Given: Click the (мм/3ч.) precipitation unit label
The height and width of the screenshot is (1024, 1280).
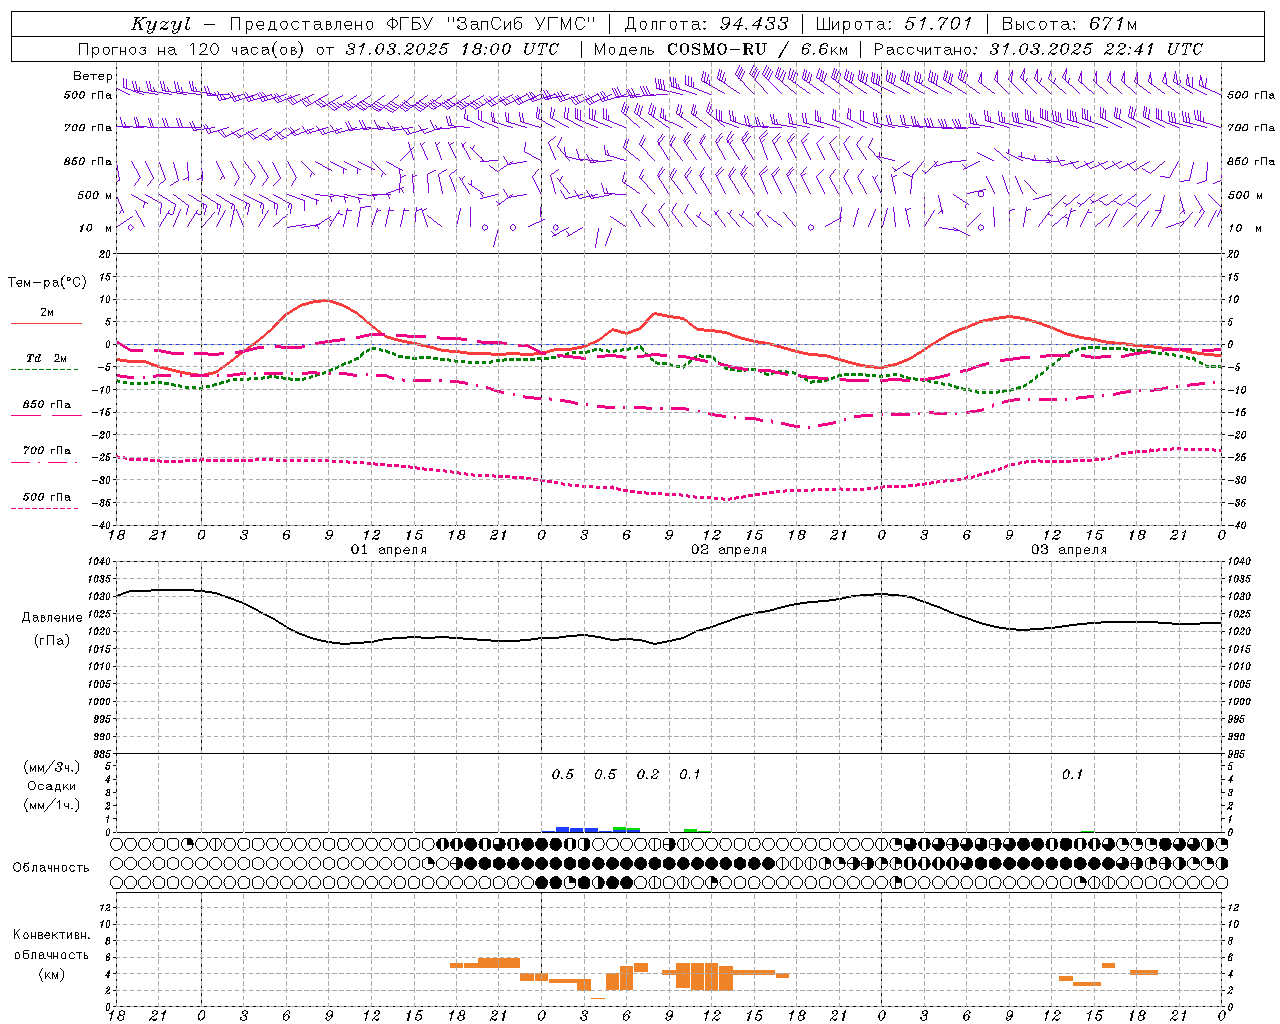Looking at the screenshot, I should [x=52, y=767].
